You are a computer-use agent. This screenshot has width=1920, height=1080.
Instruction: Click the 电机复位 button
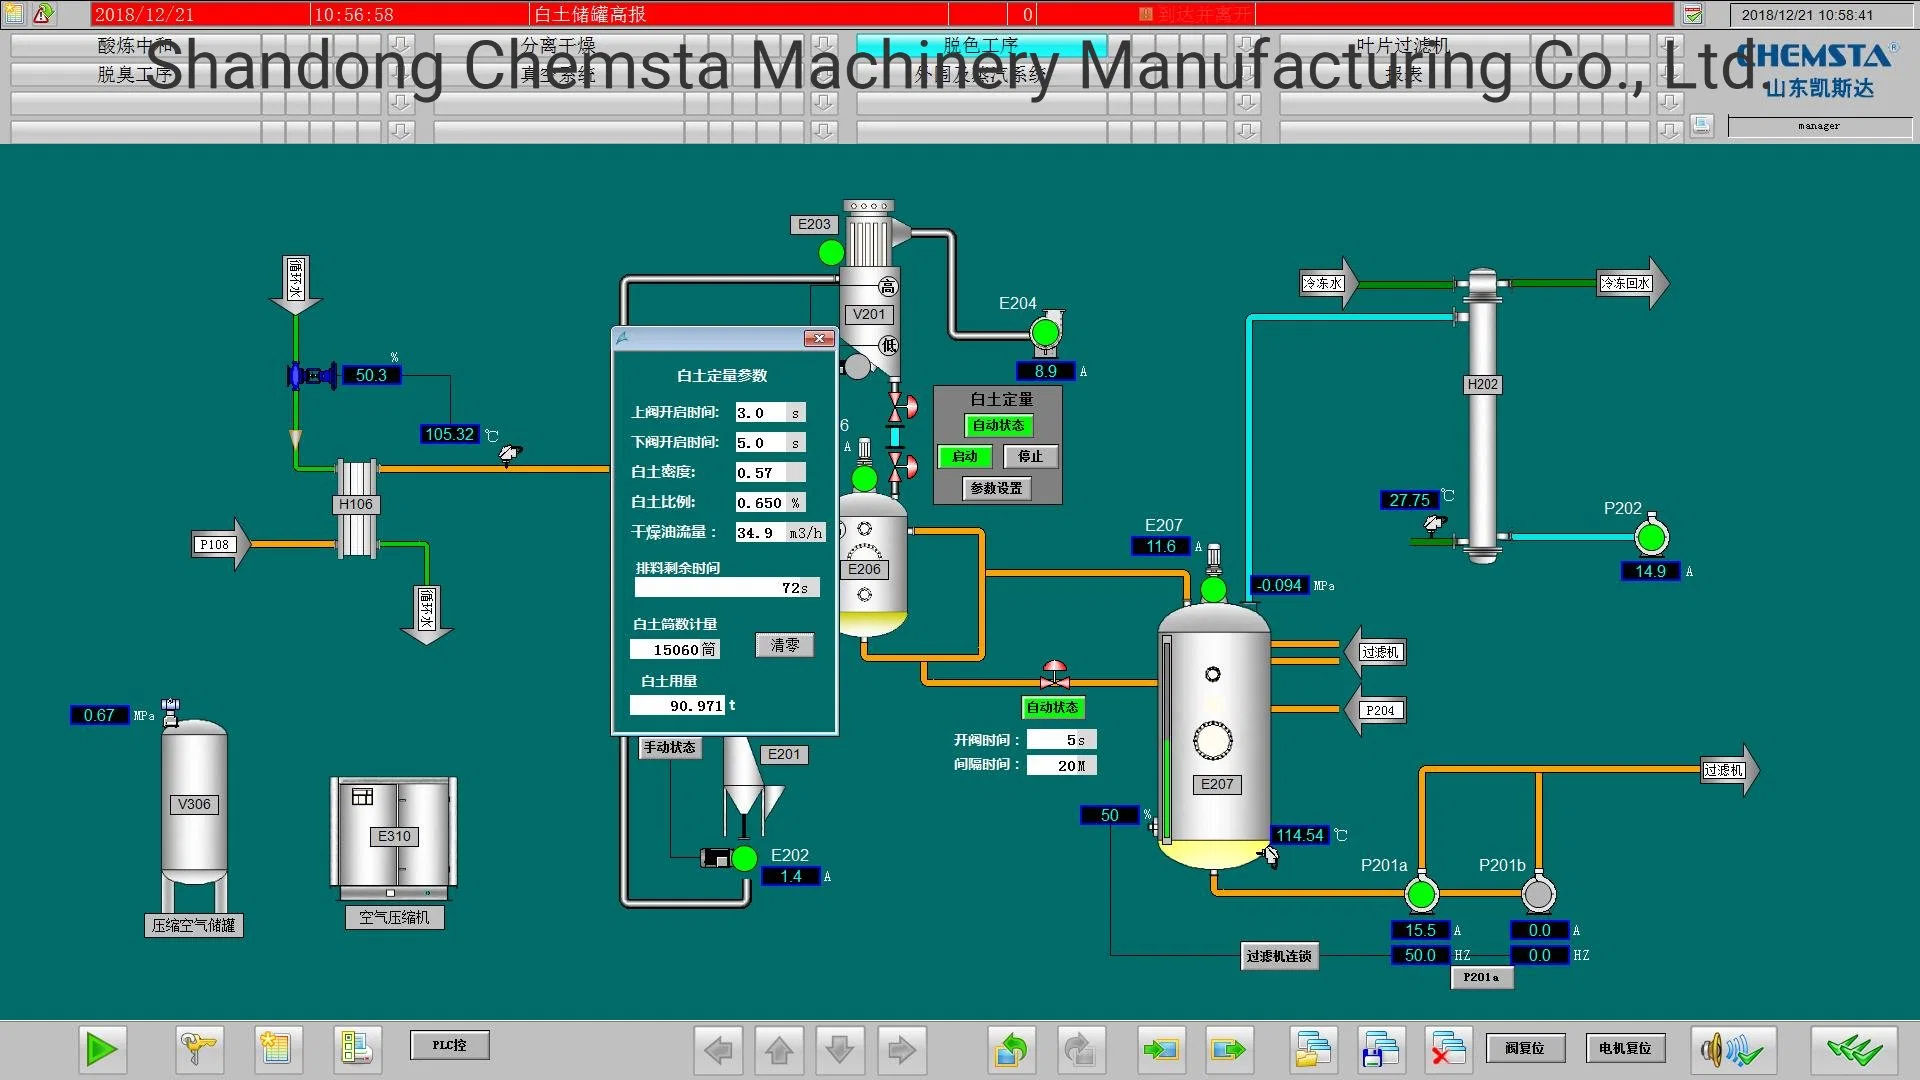click(x=1625, y=1048)
